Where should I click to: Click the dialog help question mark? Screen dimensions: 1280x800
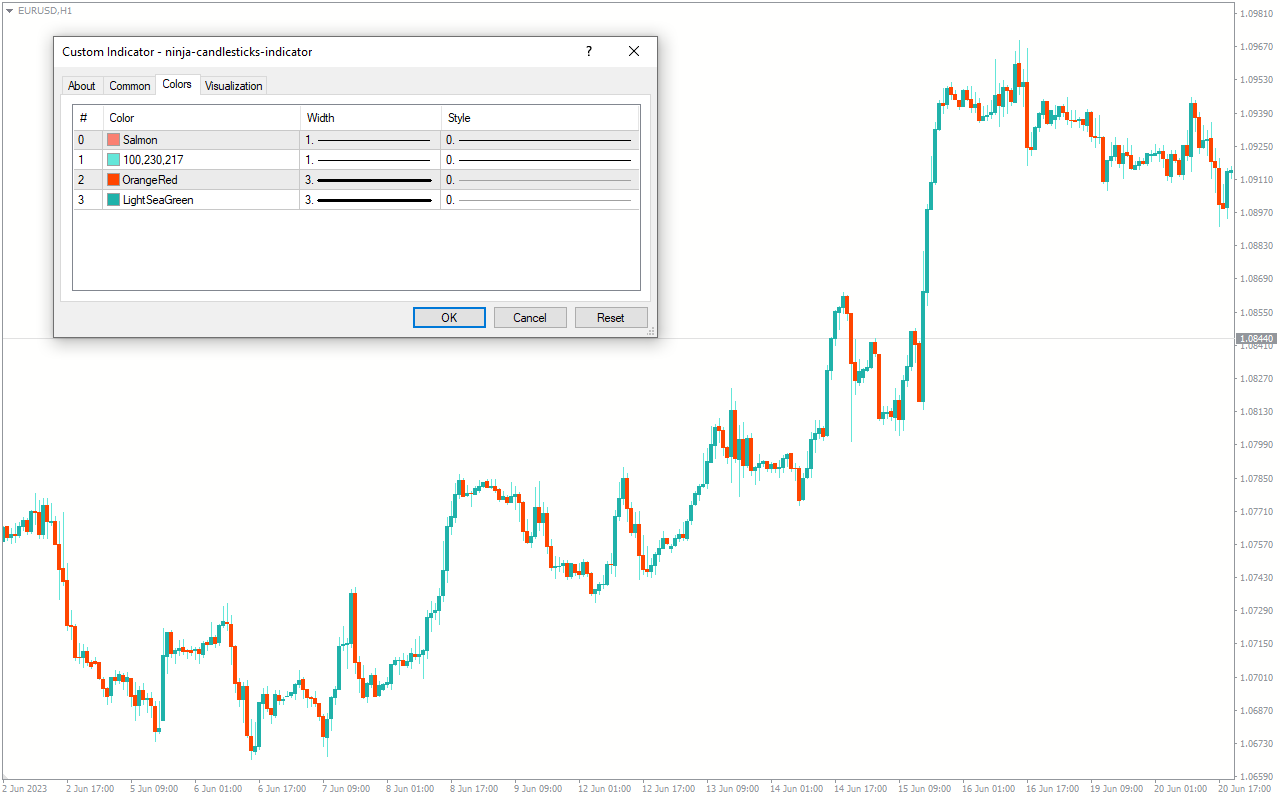pos(588,52)
